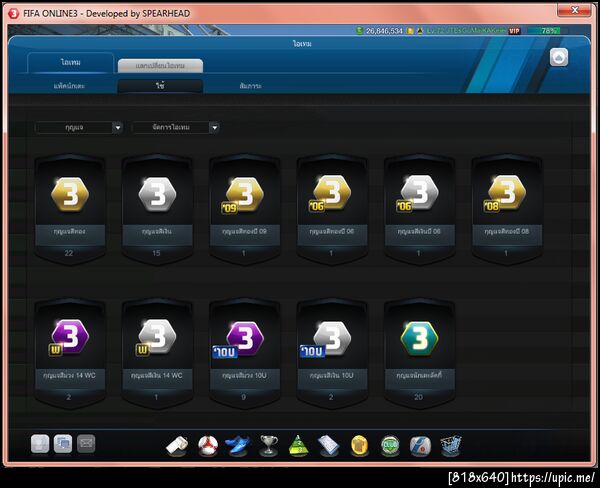Open the first sub-tab on the left
Viewport: 600px width, 488px height.
[x=70, y=86]
